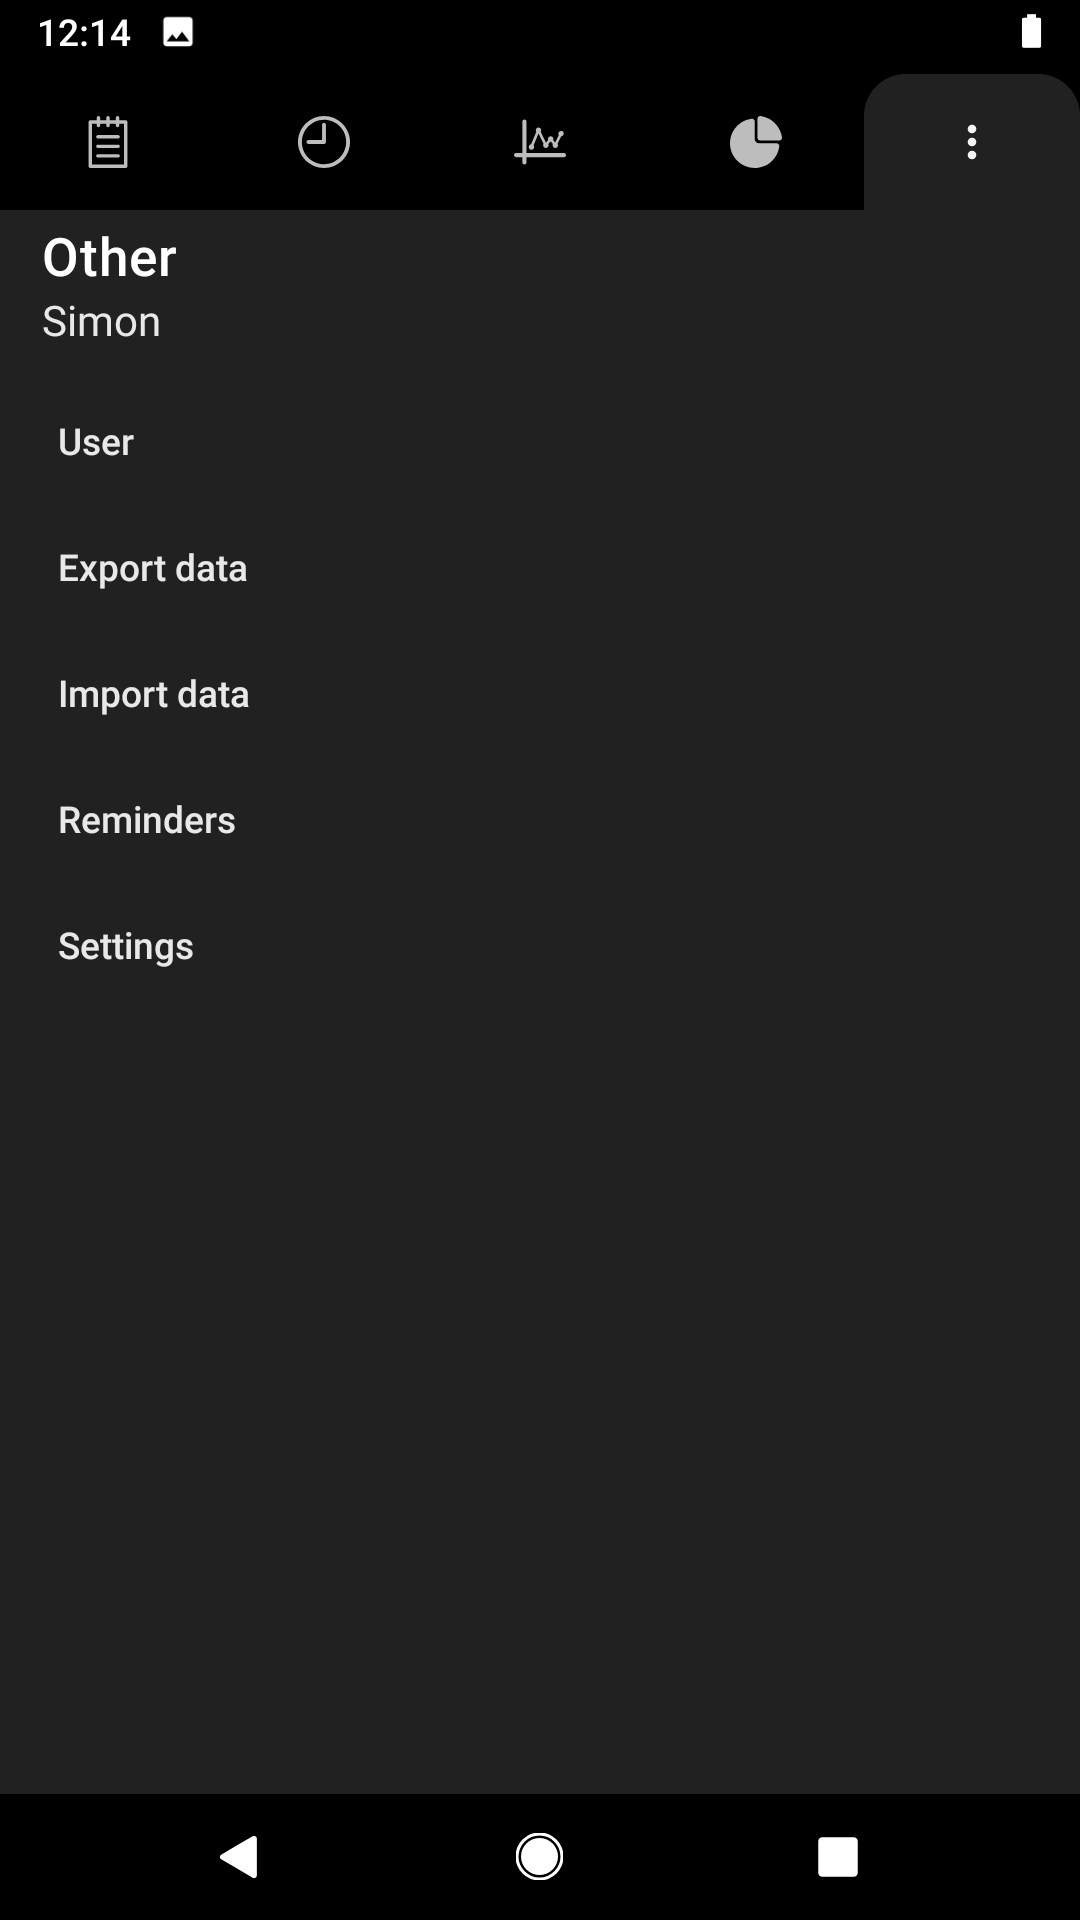Open recent apps with the square button
The width and height of the screenshot is (1080, 1920).
(838, 1857)
